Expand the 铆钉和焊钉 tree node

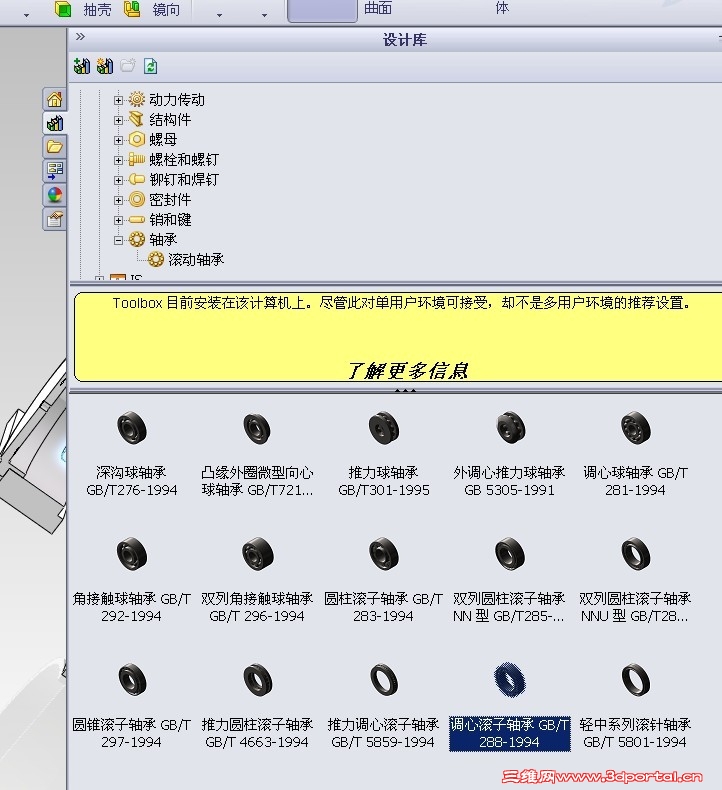click(118, 180)
